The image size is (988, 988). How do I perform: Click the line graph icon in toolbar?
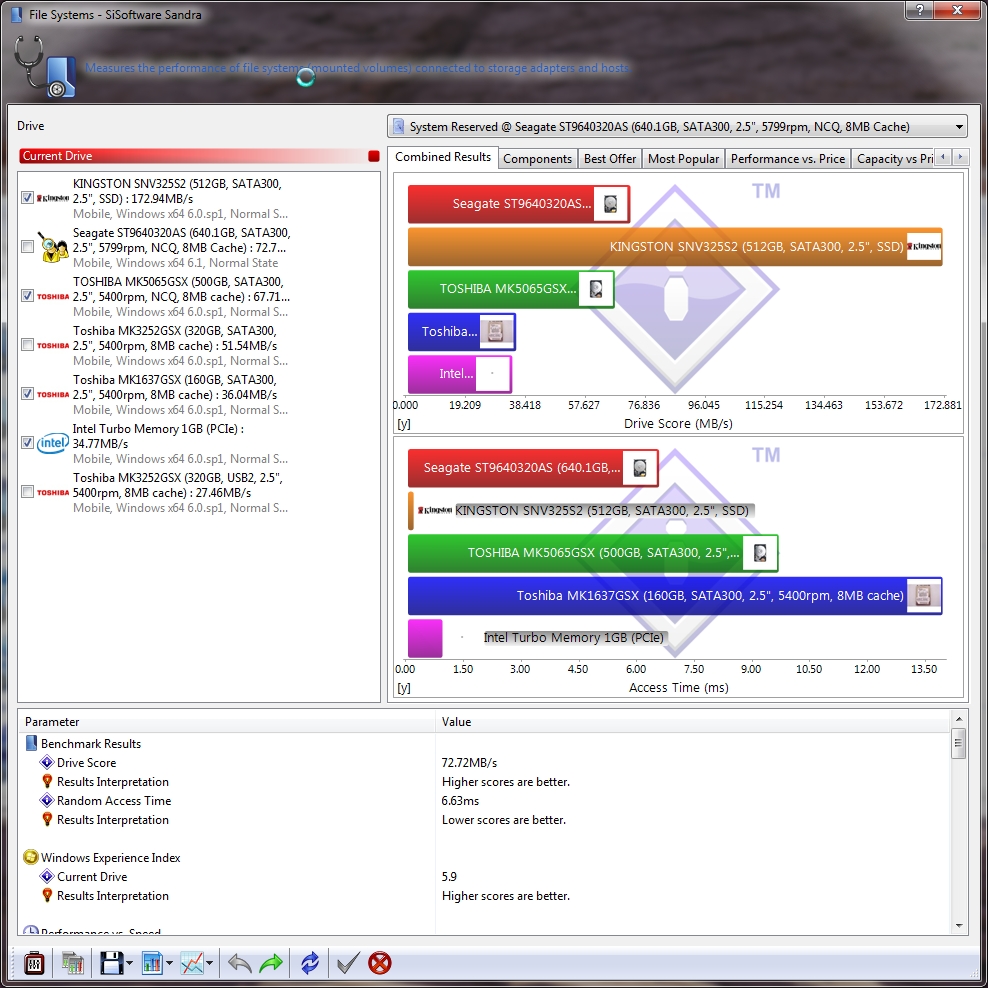pos(192,963)
